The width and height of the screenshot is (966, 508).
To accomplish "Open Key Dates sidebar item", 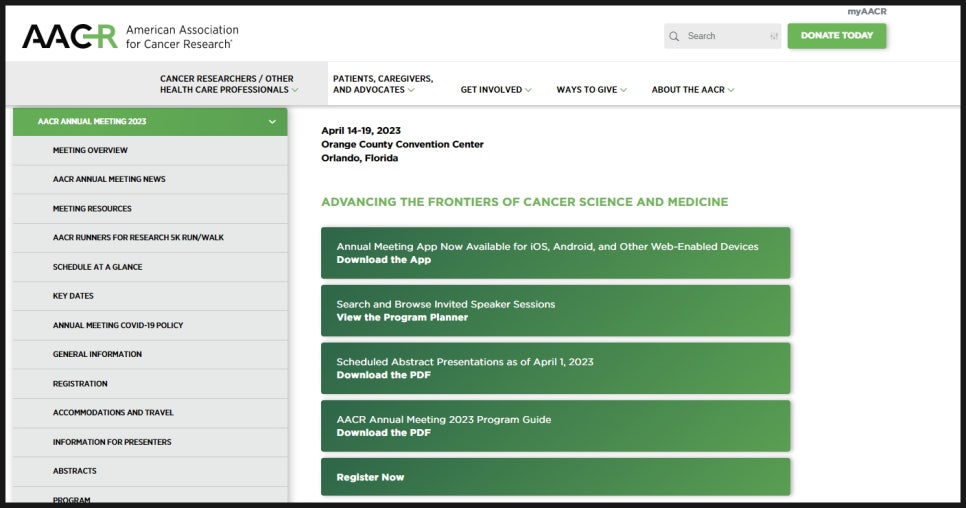I will tap(150, 296).
